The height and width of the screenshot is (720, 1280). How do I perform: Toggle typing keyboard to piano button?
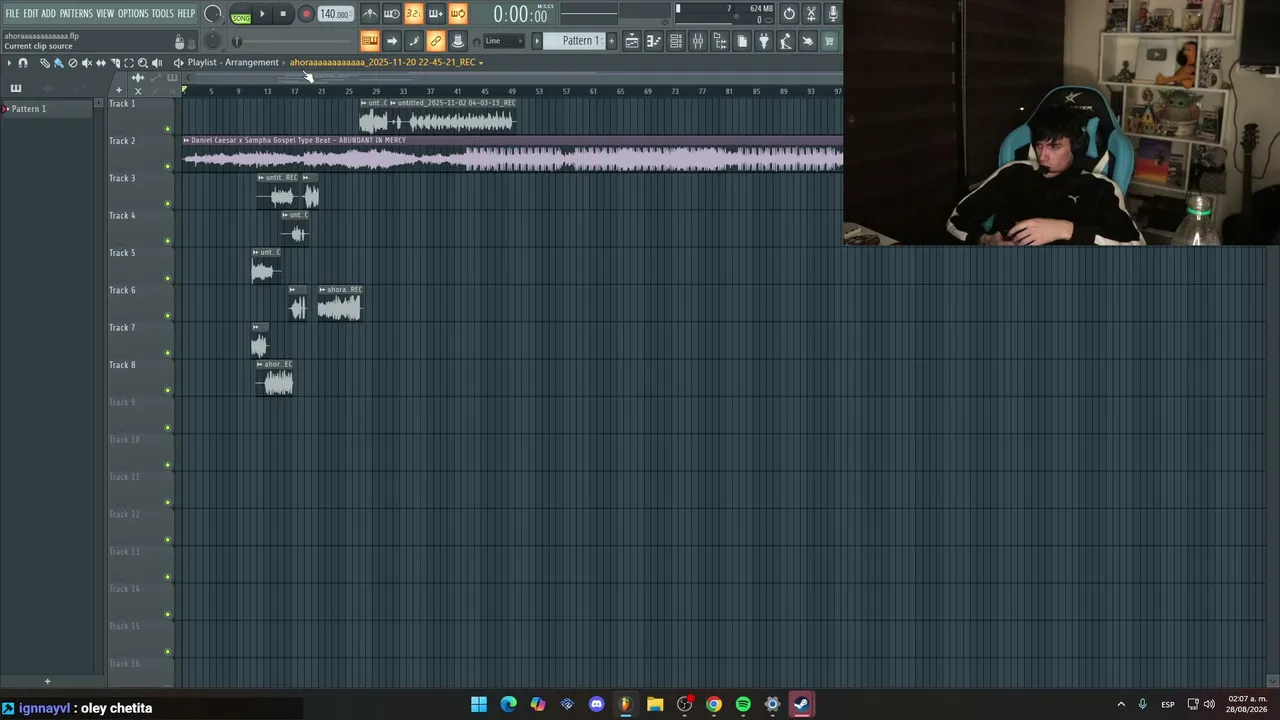click(370, 41)
